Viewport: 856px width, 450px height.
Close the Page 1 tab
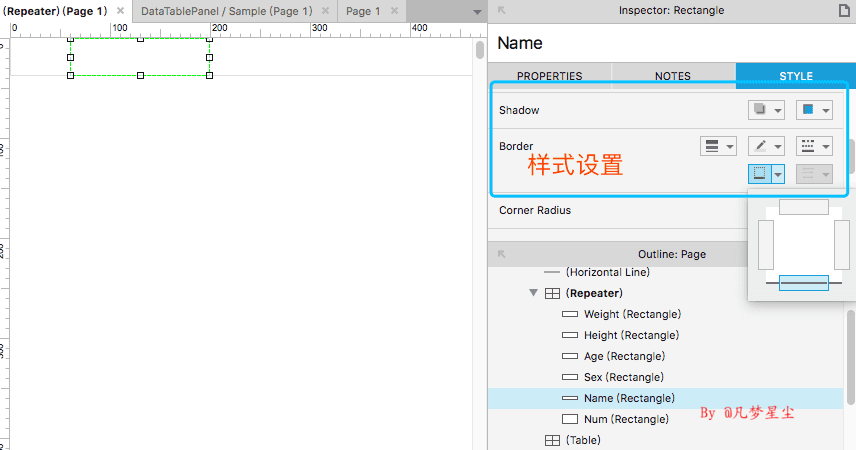[394, 11]
